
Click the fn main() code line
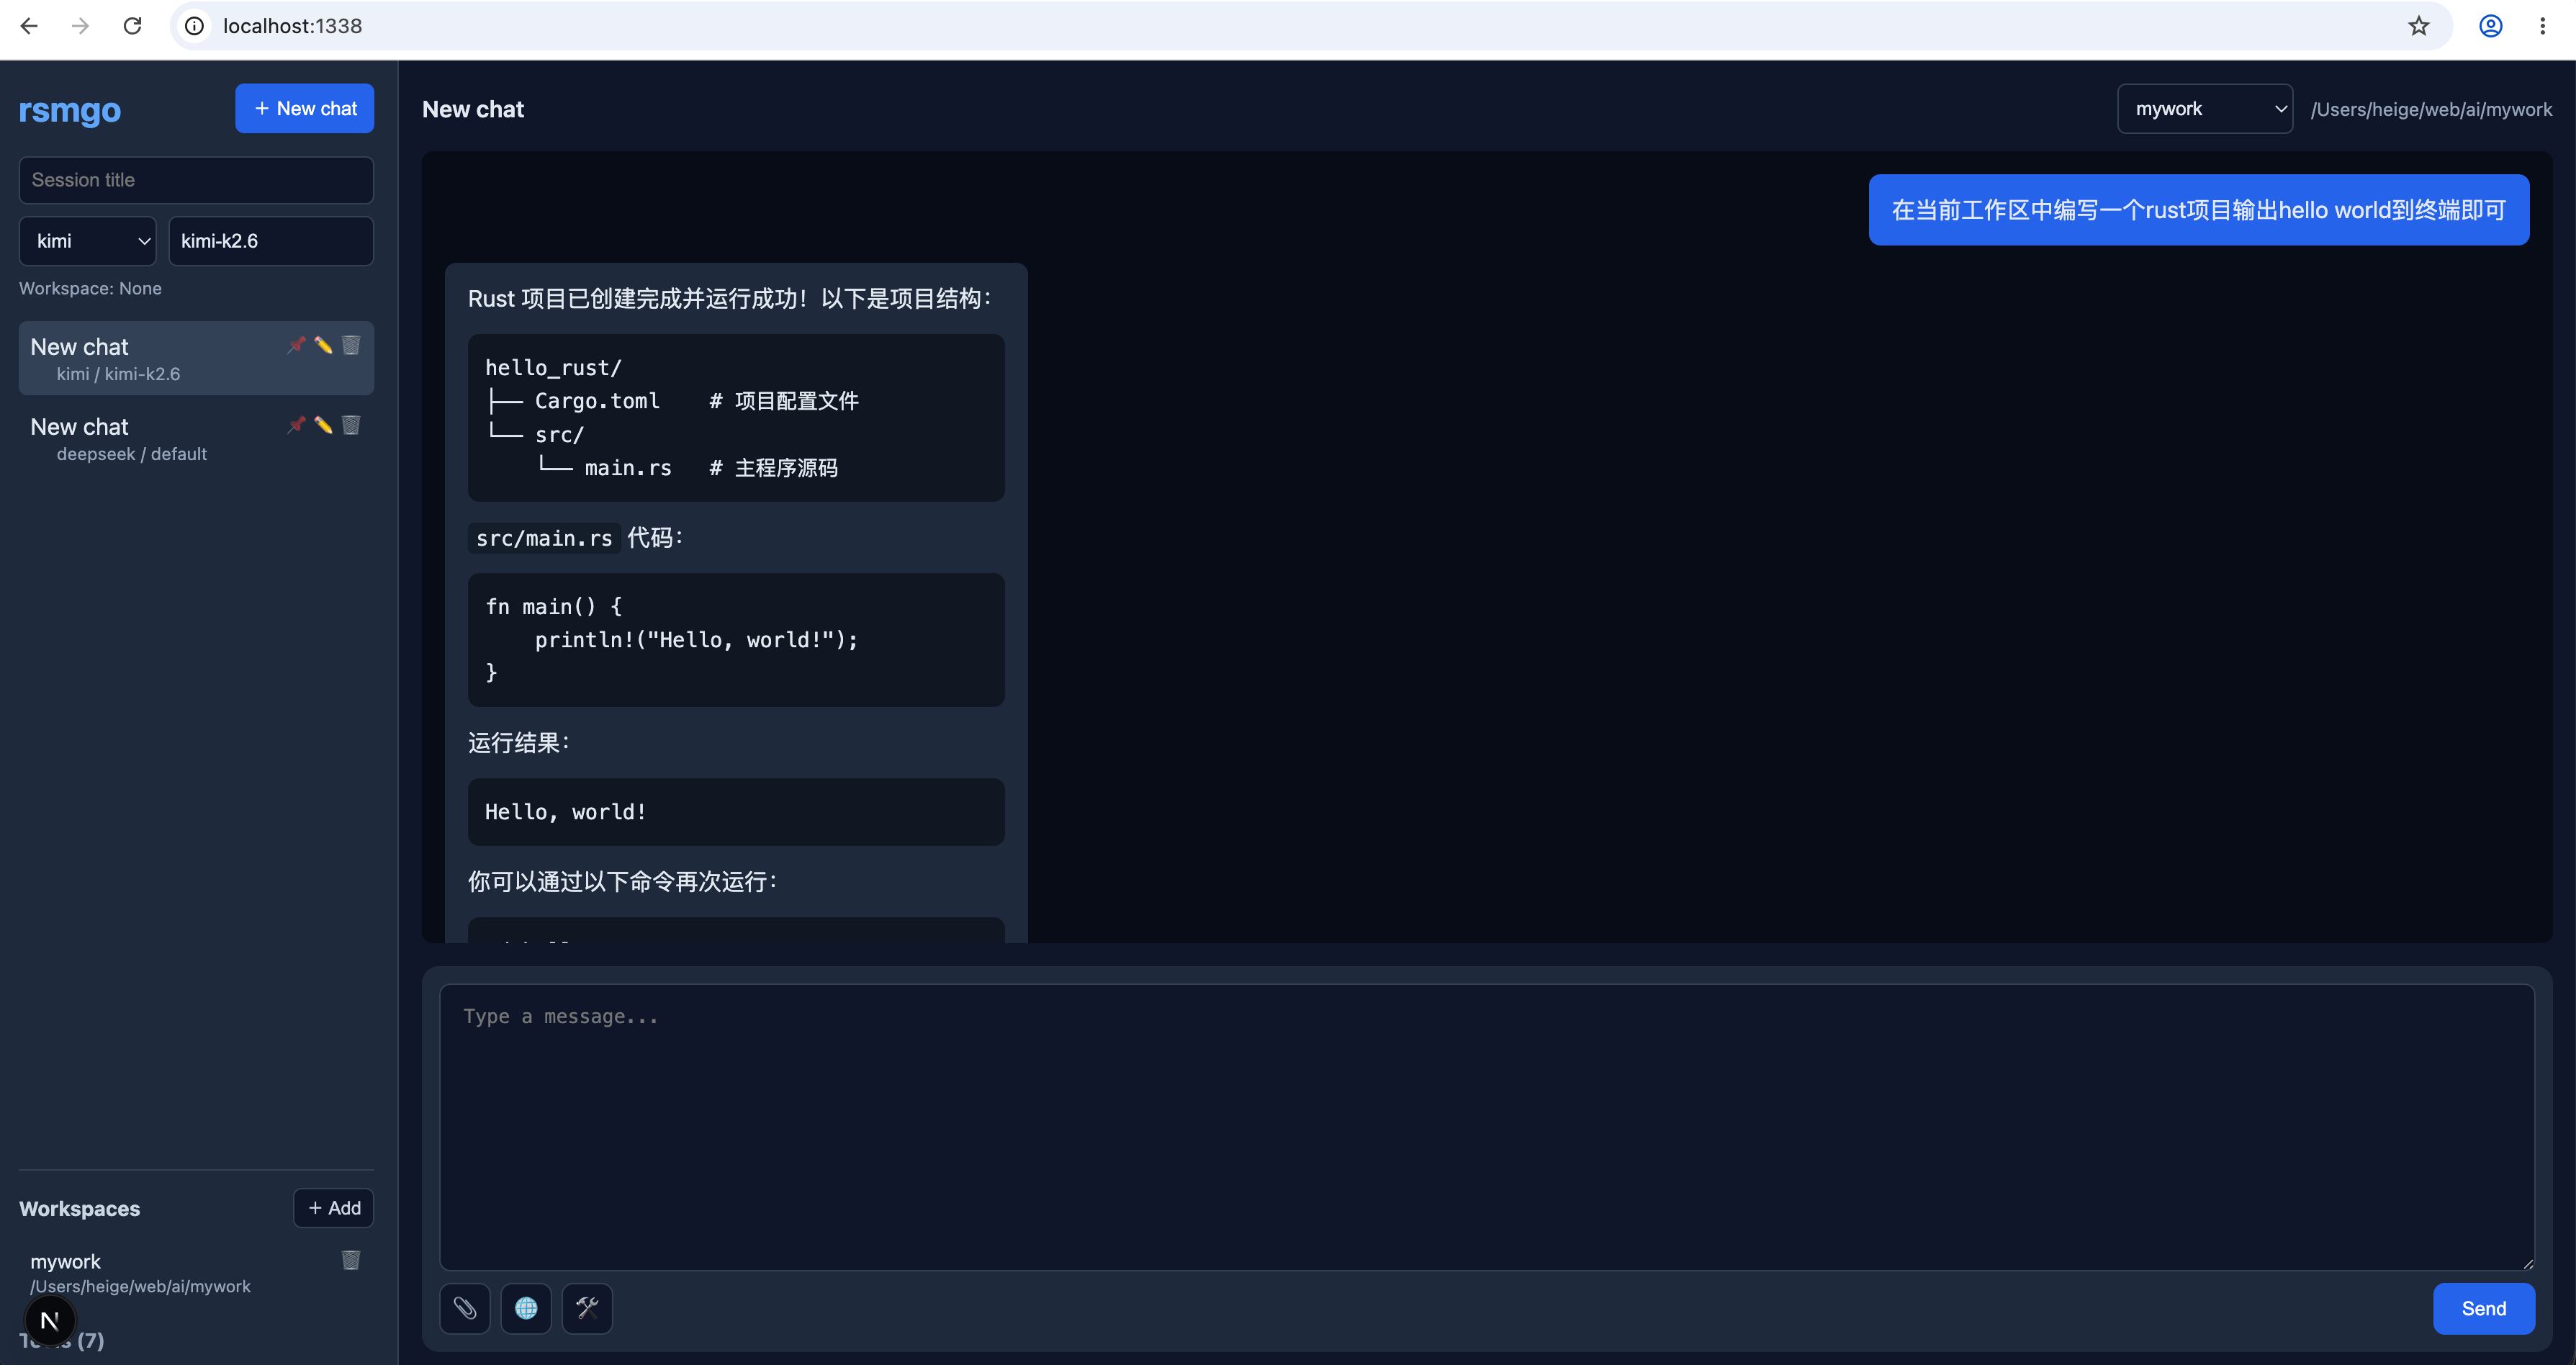click(553, 606)
